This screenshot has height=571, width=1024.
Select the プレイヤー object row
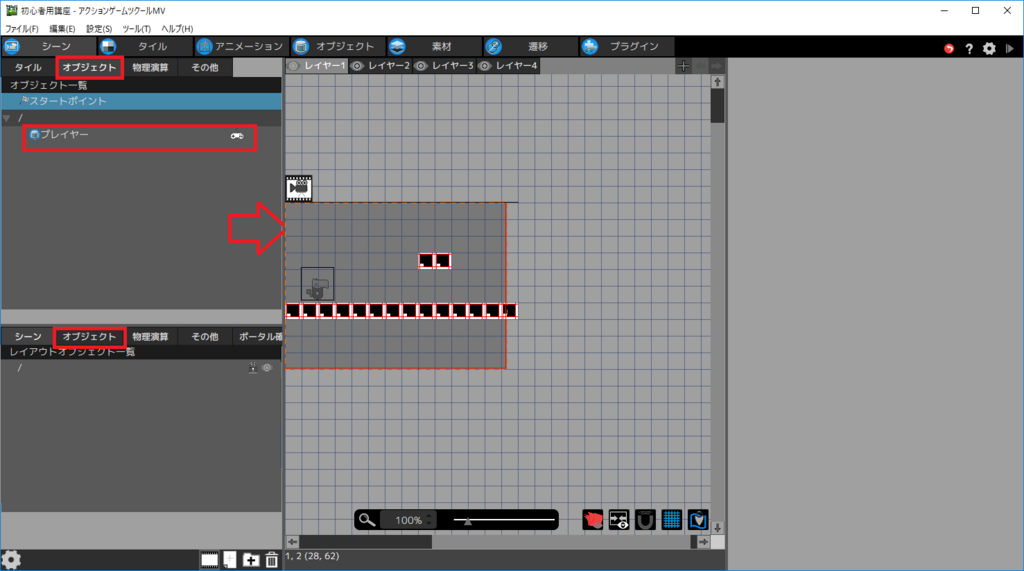pos(139,135)
